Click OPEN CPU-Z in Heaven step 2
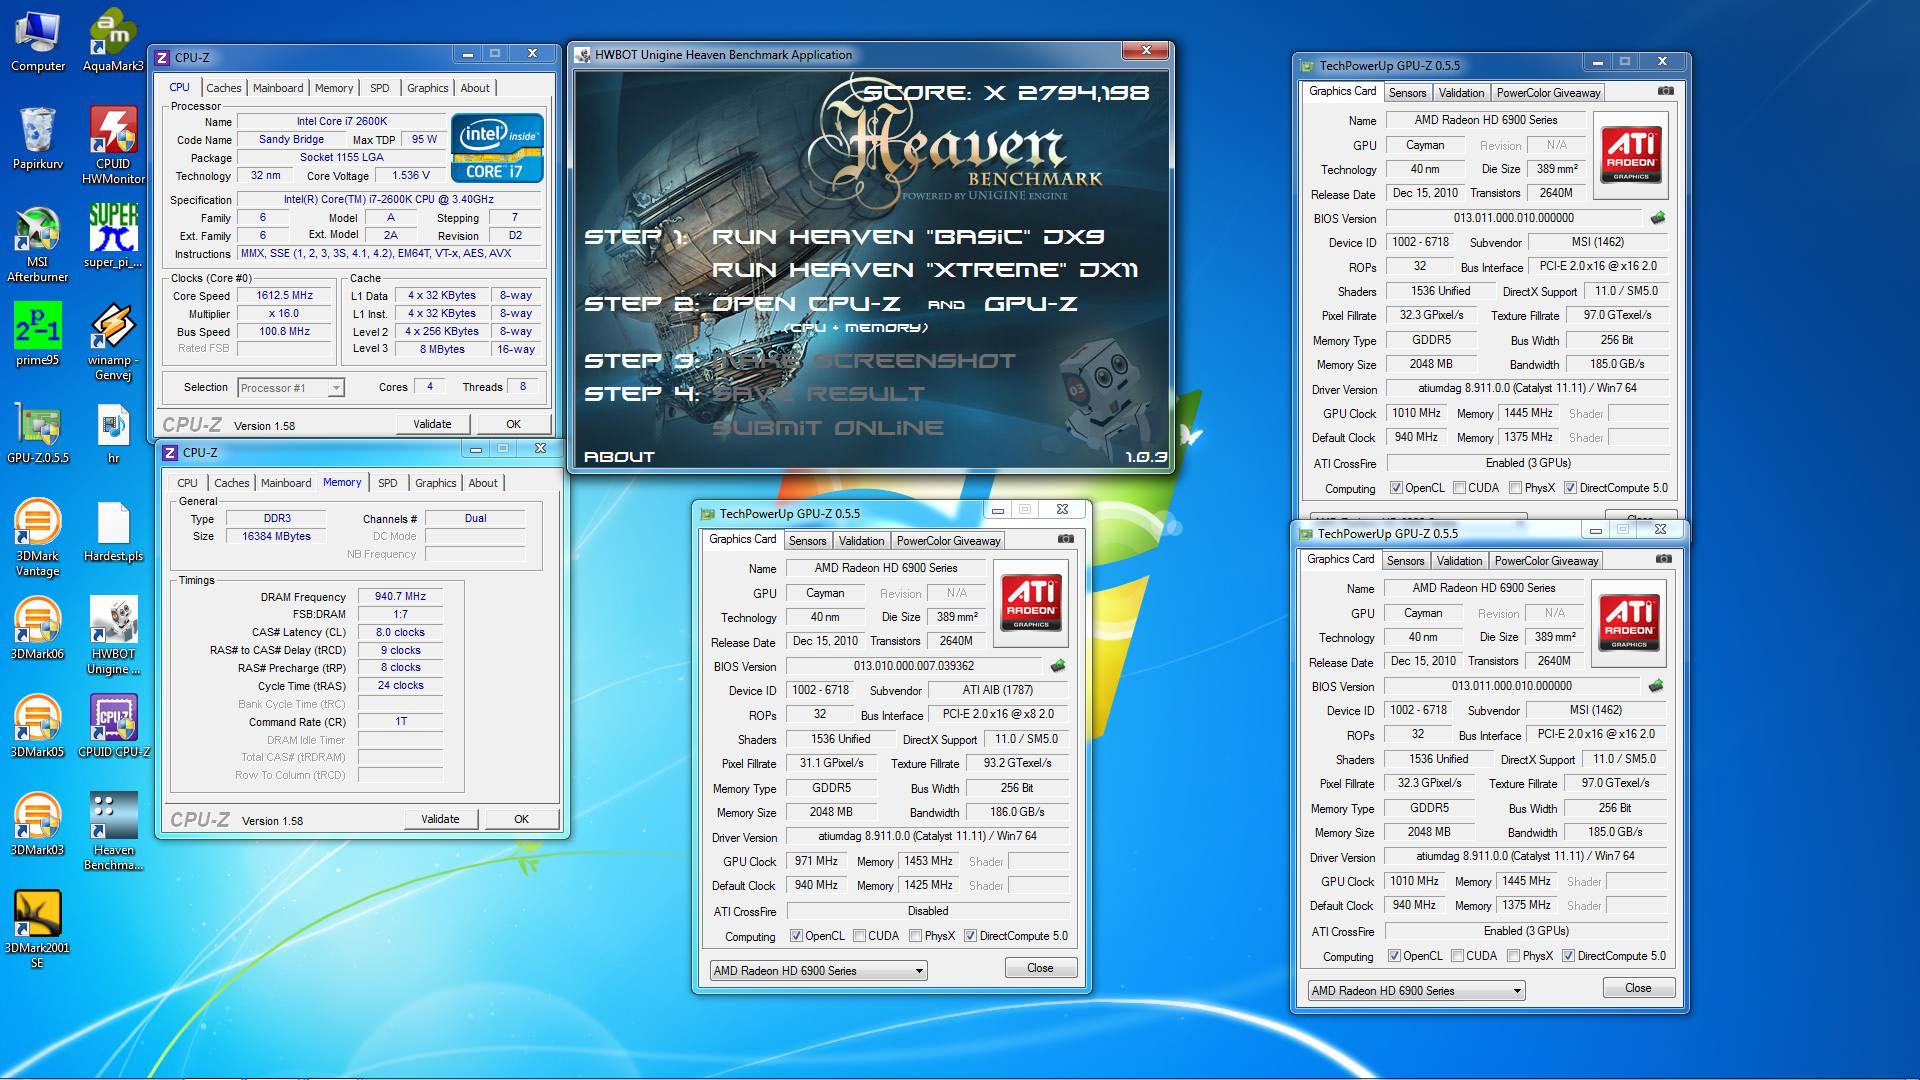 806,304
